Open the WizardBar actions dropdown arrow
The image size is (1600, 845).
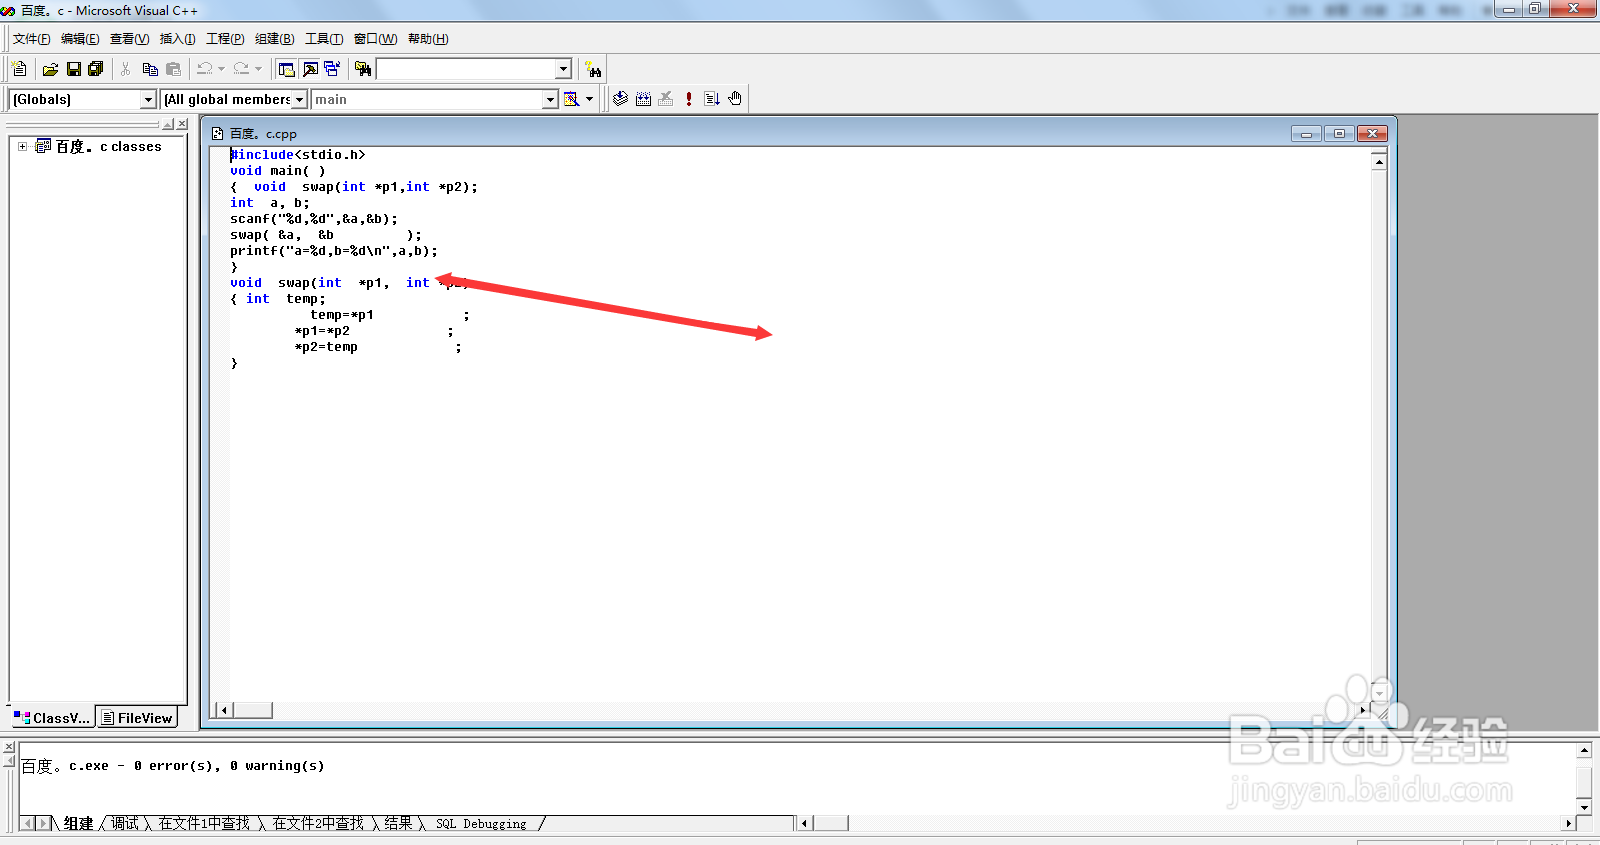pos(589,99)
